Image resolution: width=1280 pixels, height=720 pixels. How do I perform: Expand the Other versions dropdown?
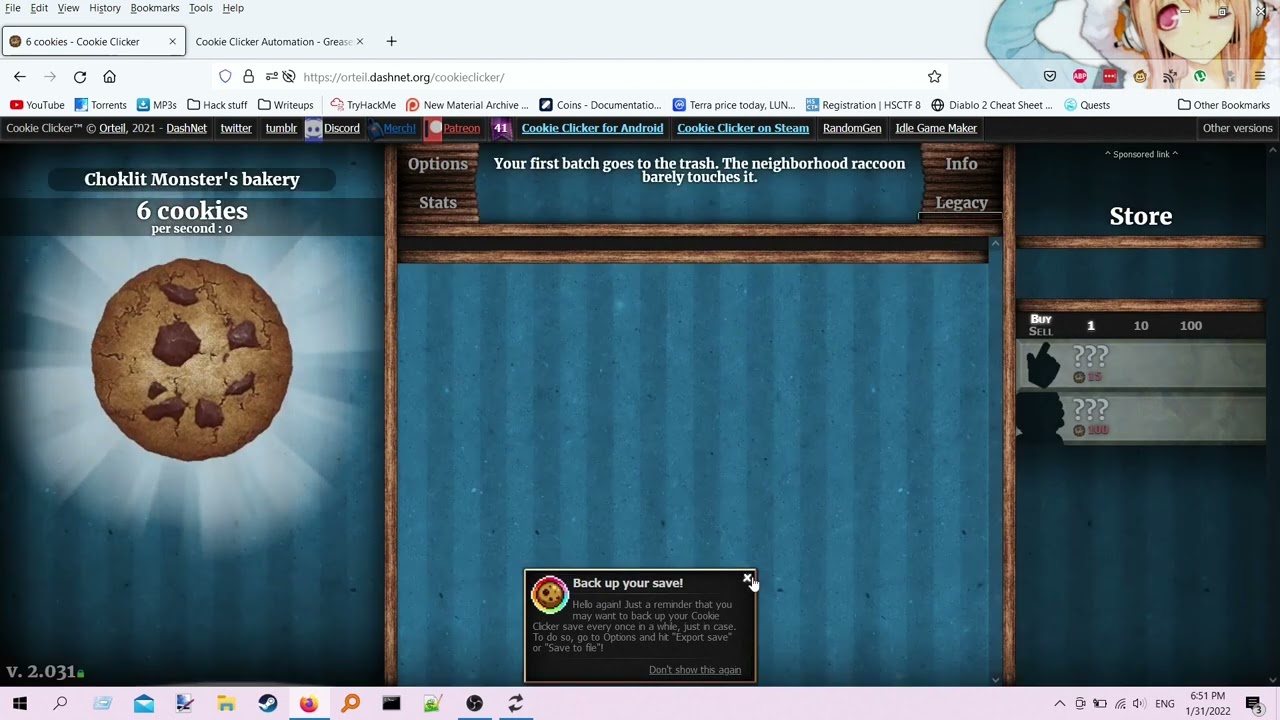pos(1237,128)
